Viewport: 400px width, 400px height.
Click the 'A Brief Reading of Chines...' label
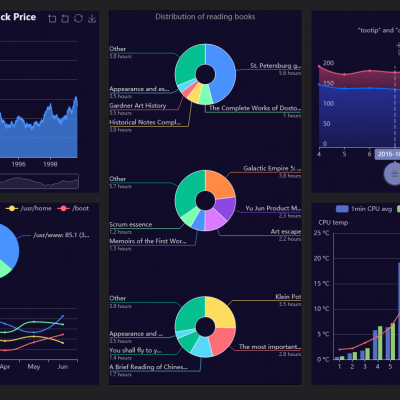(148, 367)
